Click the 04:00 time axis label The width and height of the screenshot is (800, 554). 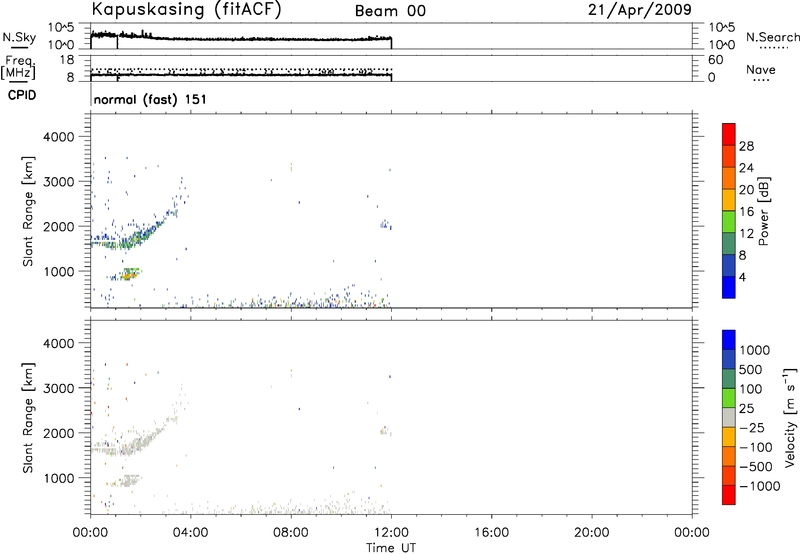pos(191,533)
